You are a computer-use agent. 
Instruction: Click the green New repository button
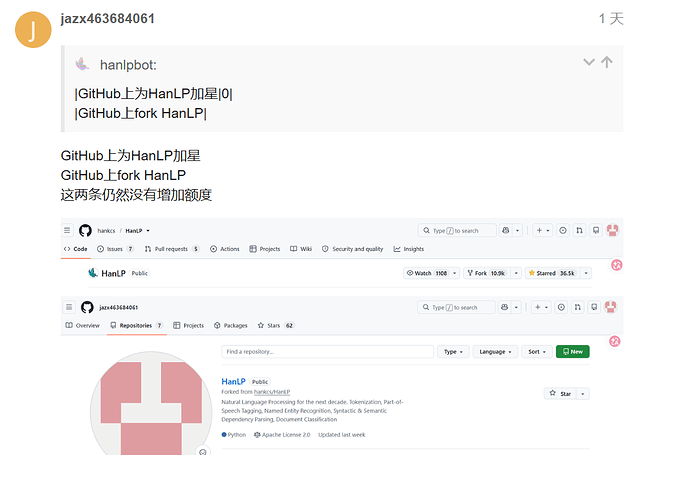(x=573, y=352)
